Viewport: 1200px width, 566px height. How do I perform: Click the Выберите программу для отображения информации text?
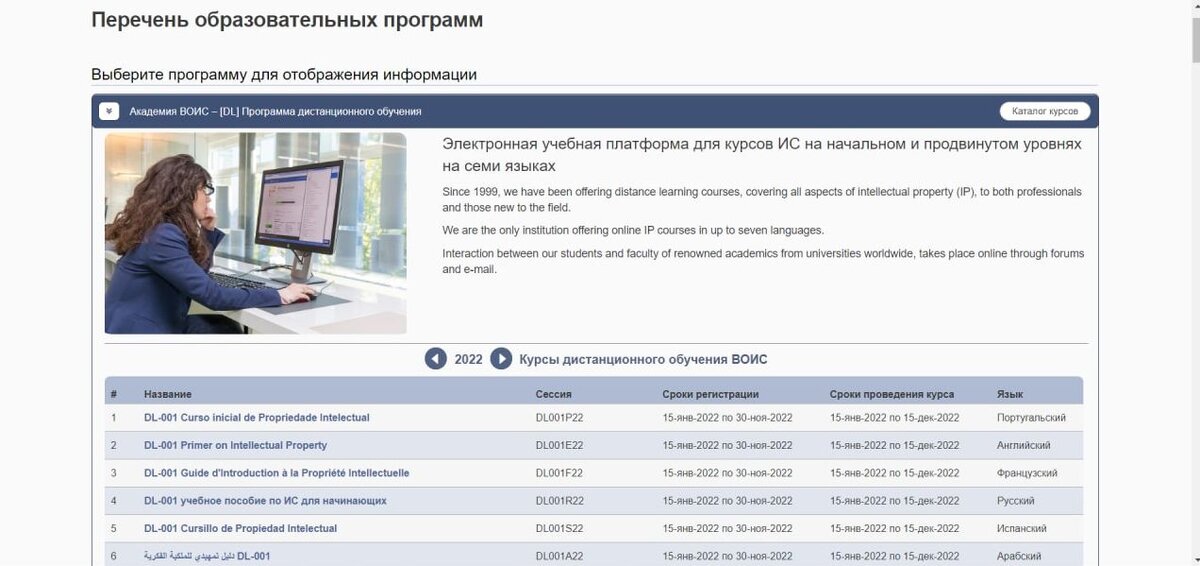pos(284,74)
